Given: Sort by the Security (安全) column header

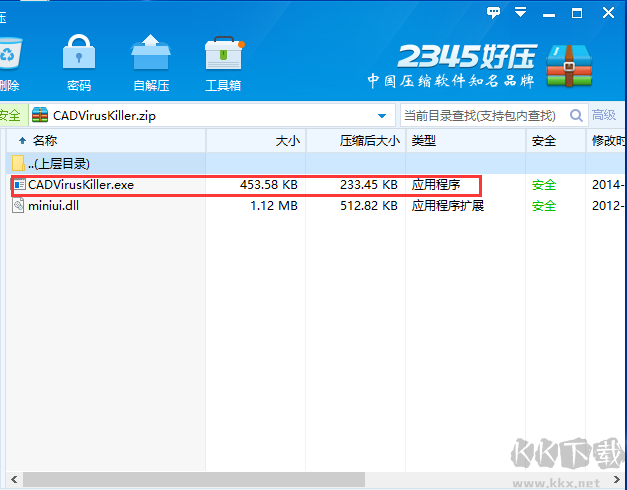Looking at the screenshot, I should point(556,140).
